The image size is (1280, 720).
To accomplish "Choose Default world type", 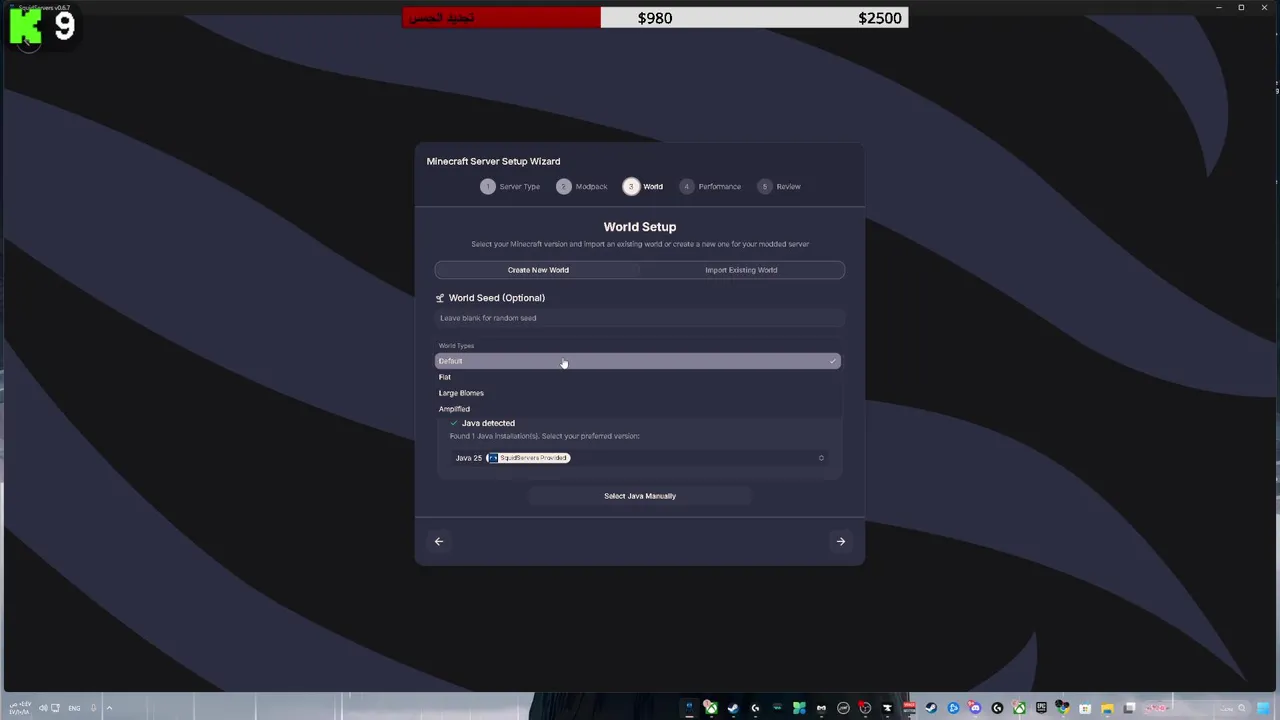I will tap(638, 361).
